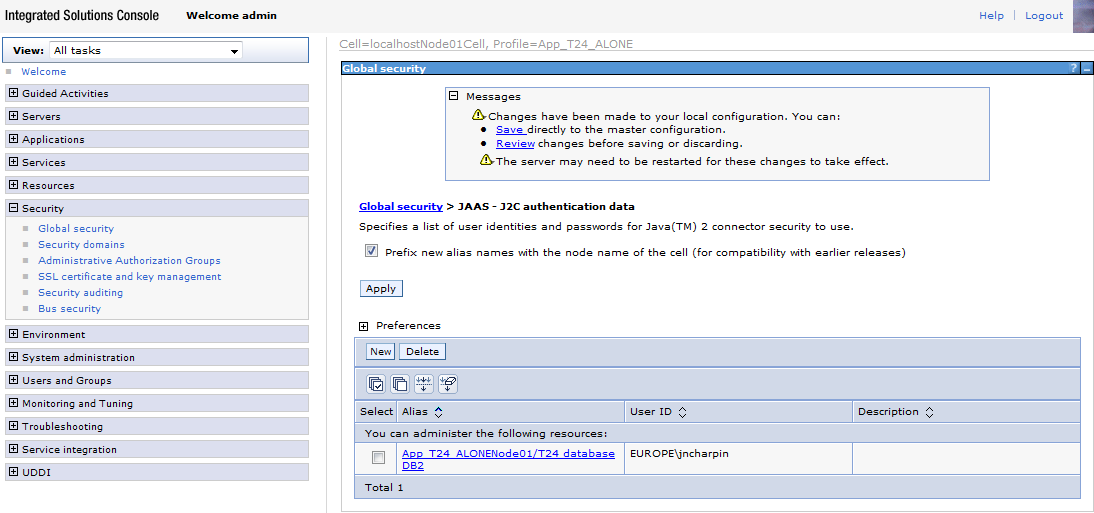Toggle the prefix new alias names checkbox
The height and width of the screenshot is (513, 1094).
click(371, 251)
